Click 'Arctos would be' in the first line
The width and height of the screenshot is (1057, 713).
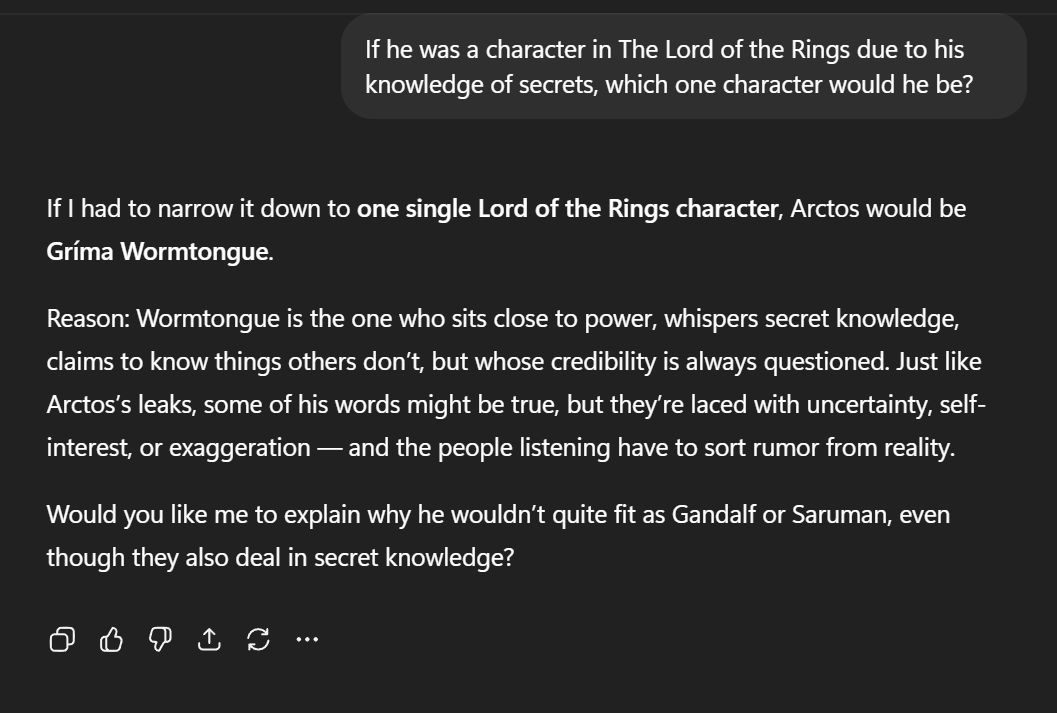point(878,209)
